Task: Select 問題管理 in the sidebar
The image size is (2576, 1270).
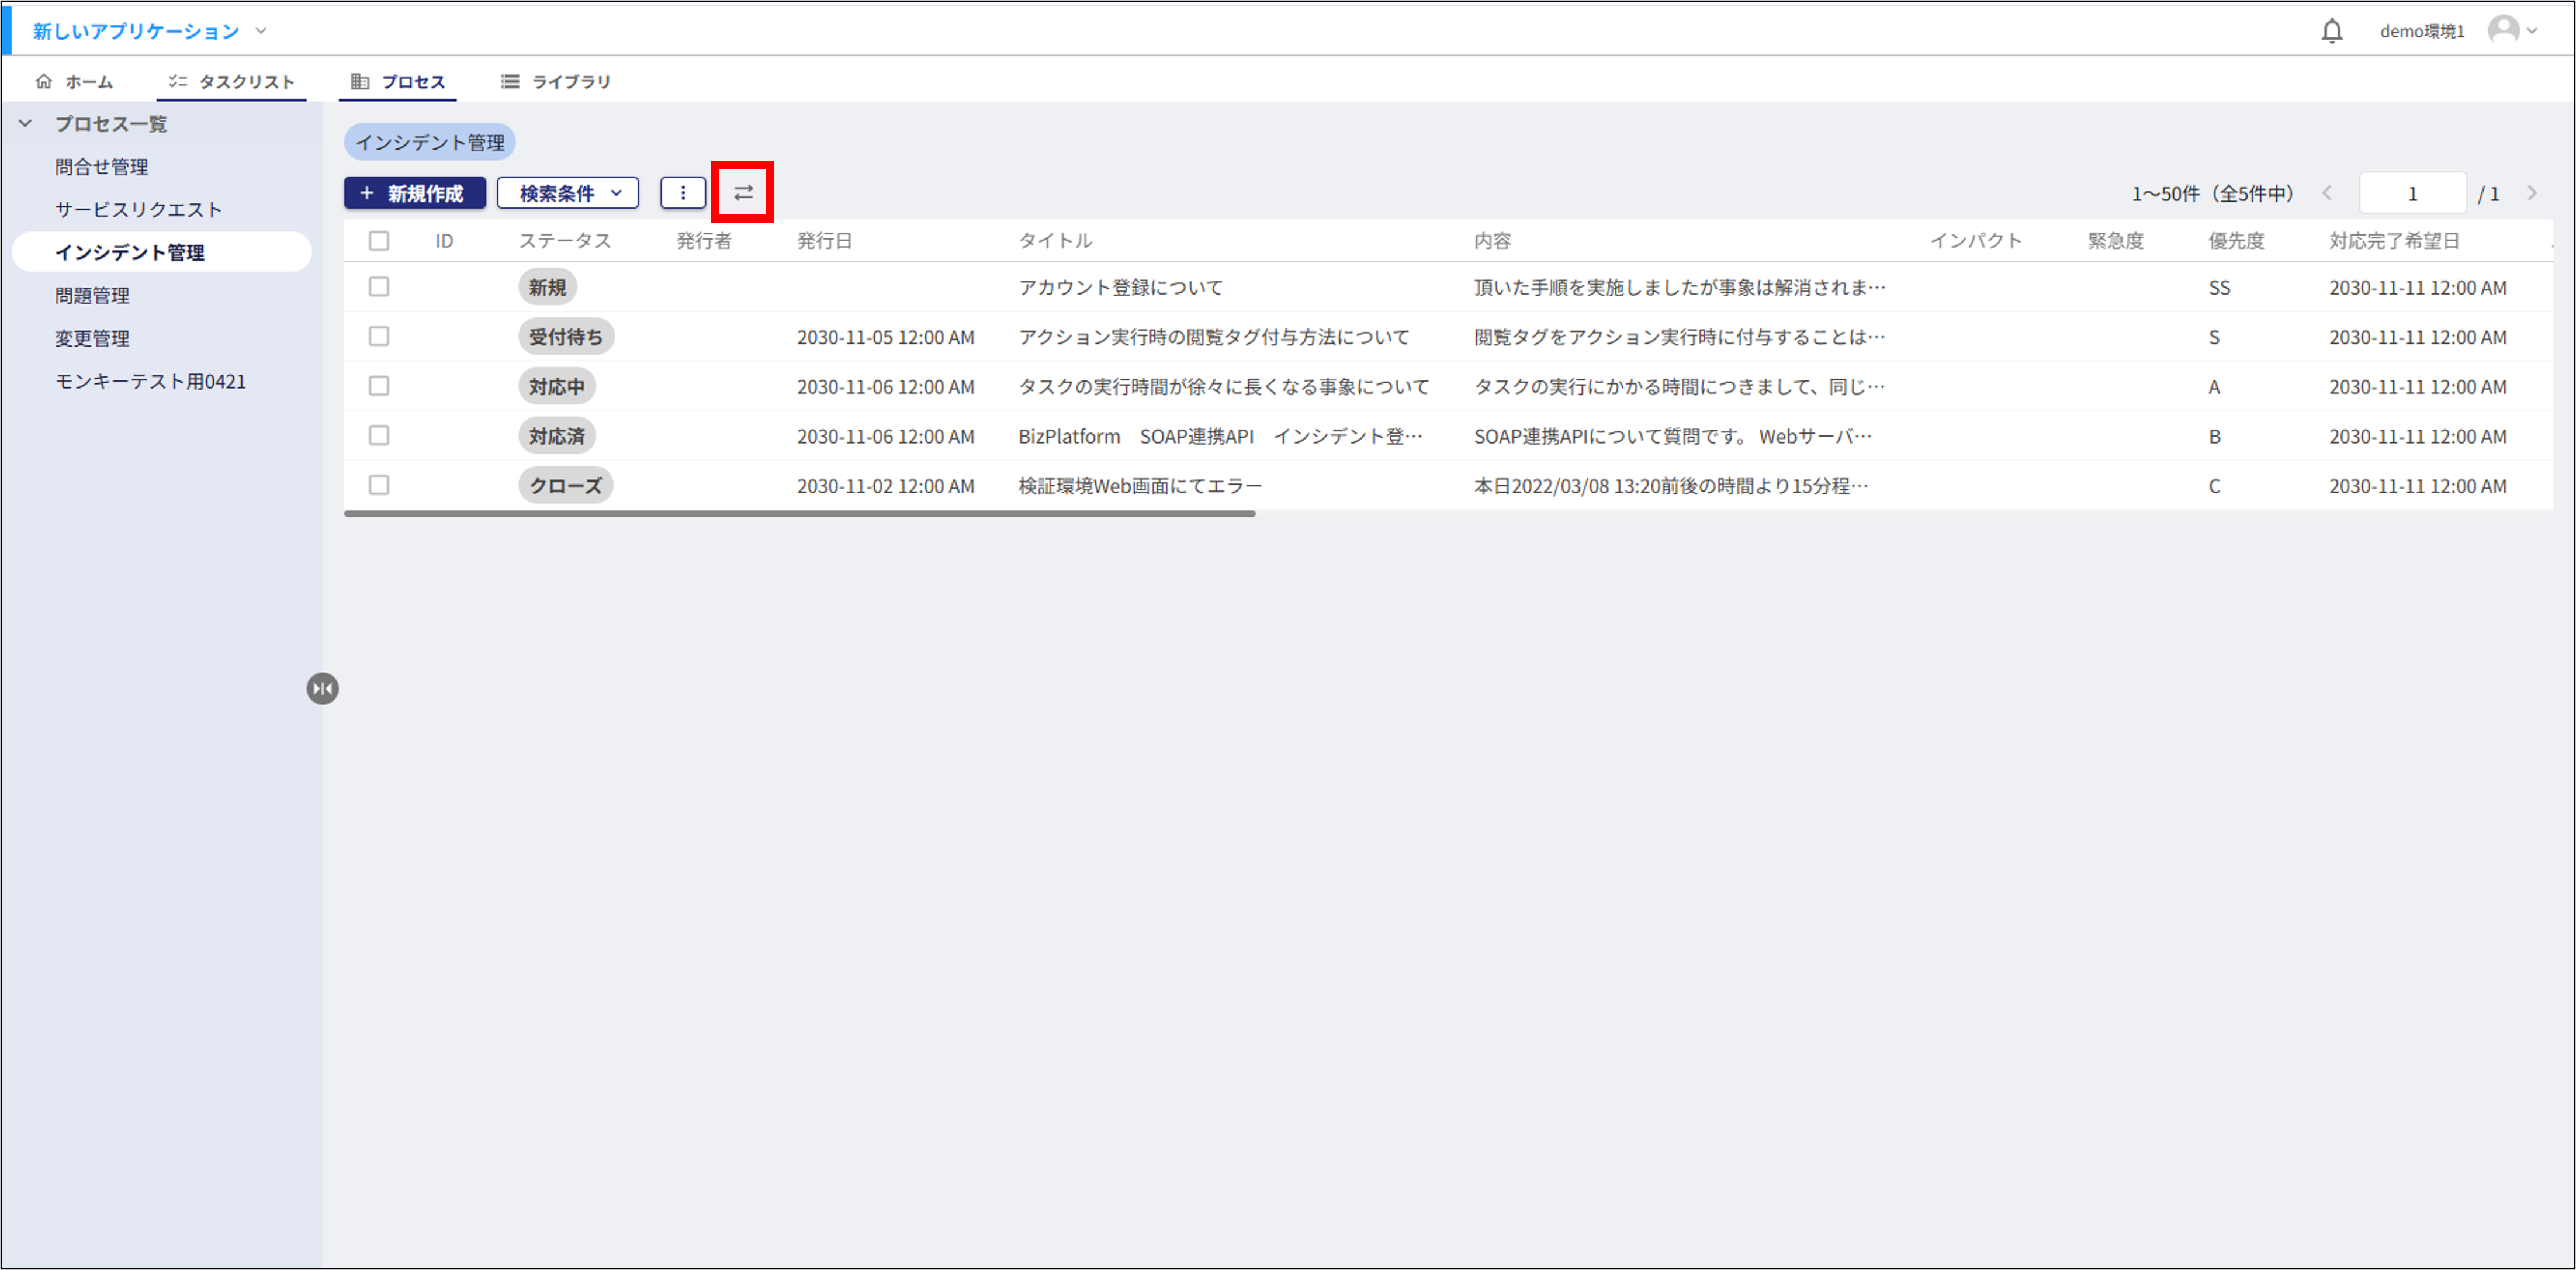Action: pyautogui.click(x=91, y=295)
